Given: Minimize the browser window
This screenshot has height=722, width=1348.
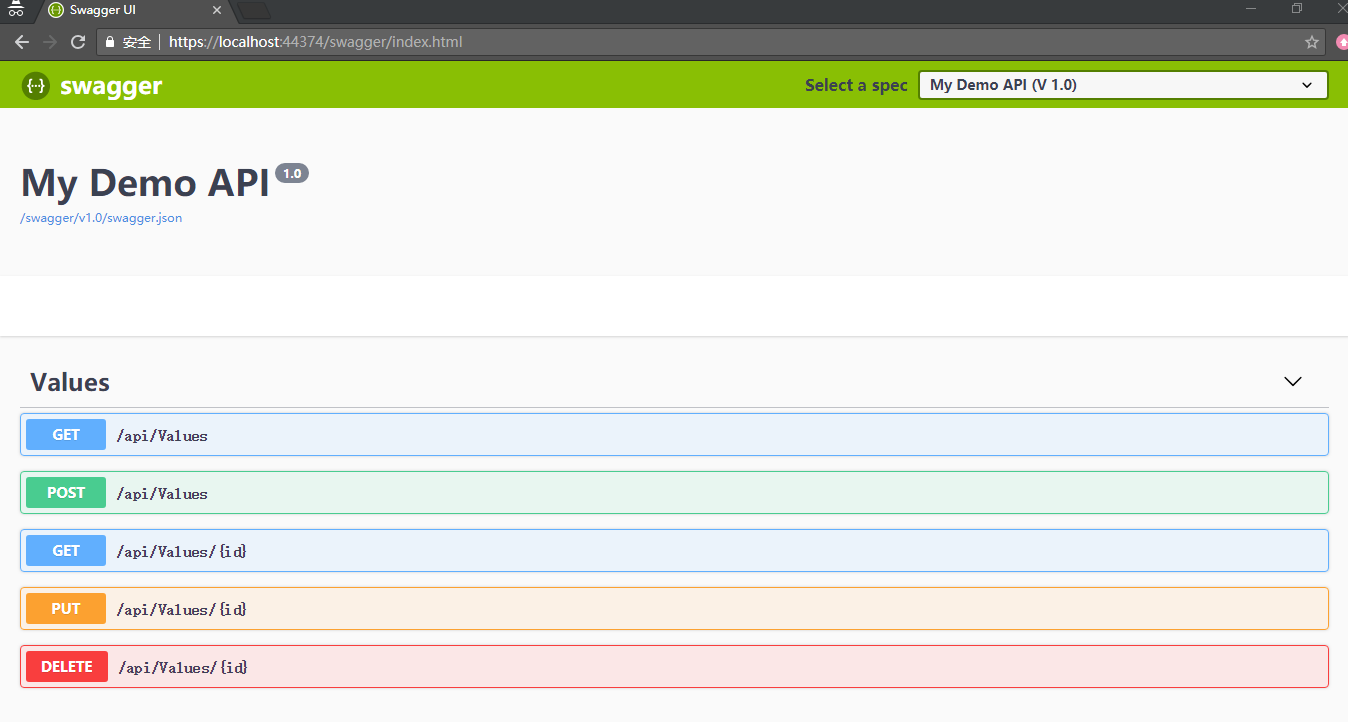Looking at the screenshot, I should (x=1251, y=9).
